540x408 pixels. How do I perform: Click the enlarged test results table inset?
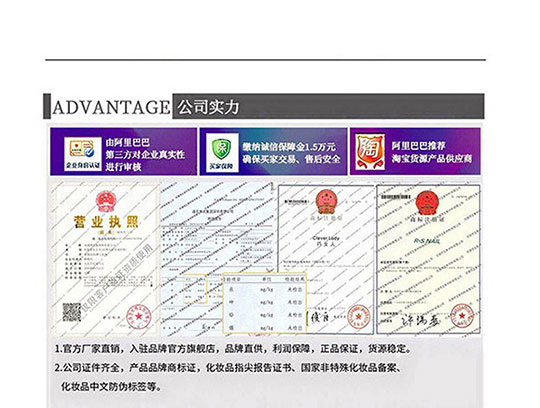[x=264, y=303]
